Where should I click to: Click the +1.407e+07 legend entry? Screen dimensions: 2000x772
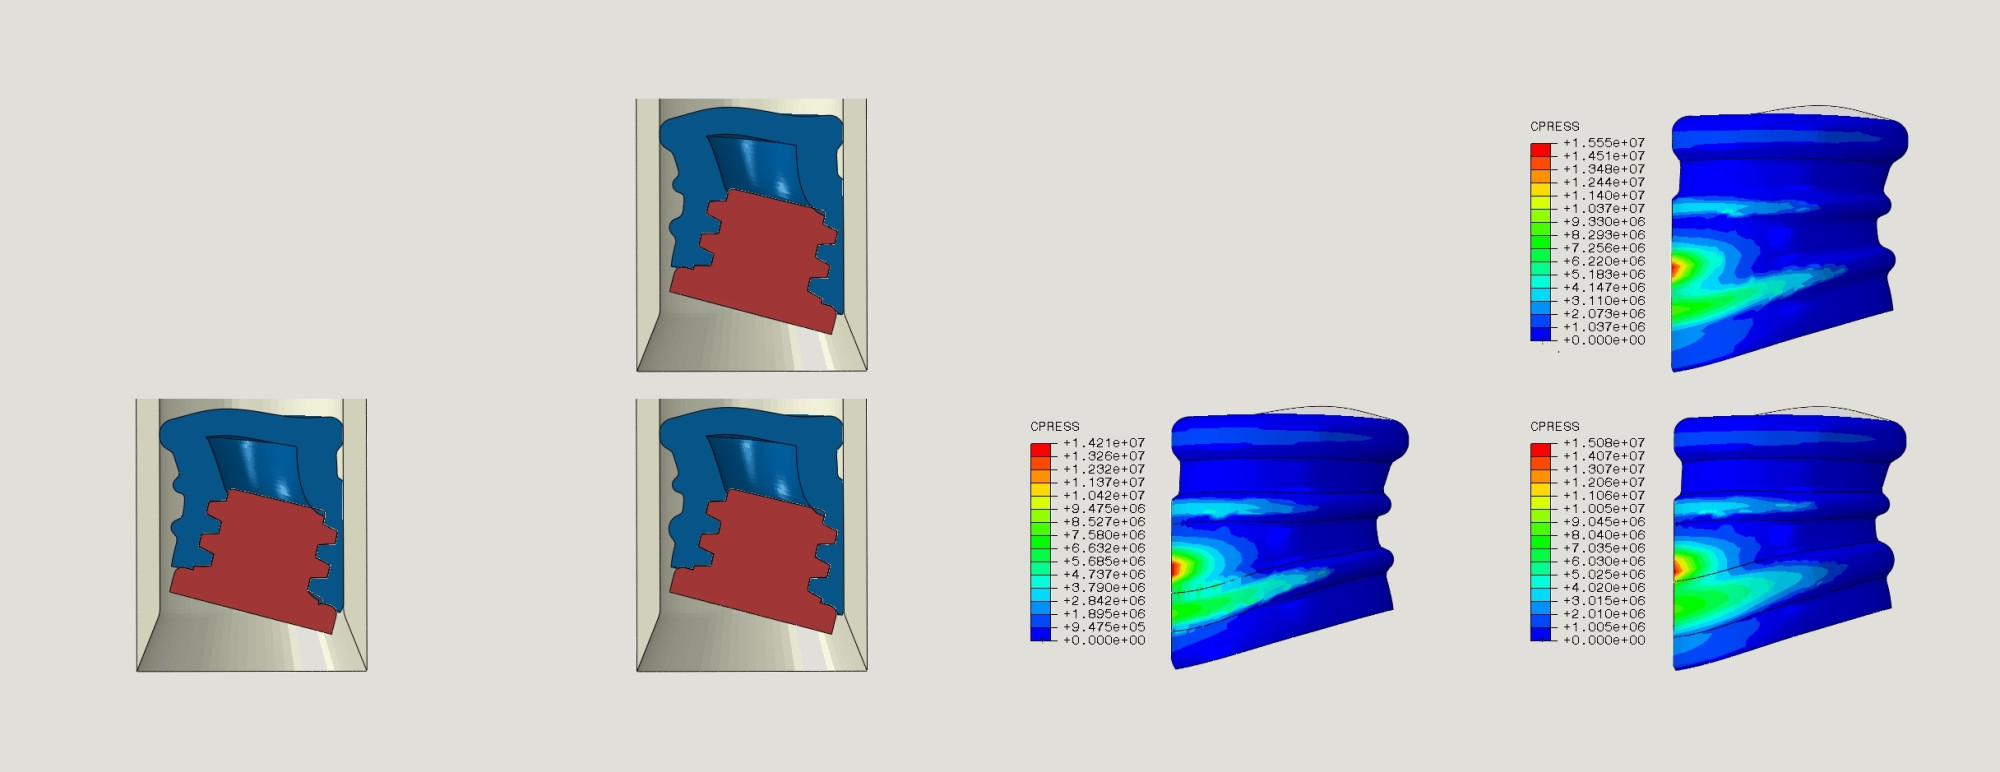[1604, 456]
